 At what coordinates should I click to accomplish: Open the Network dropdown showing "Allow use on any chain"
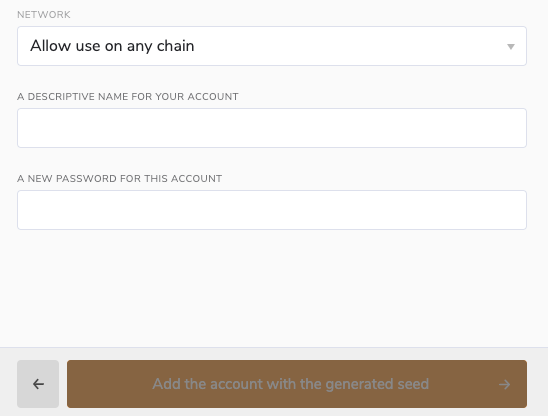click(x=272, y=46)
